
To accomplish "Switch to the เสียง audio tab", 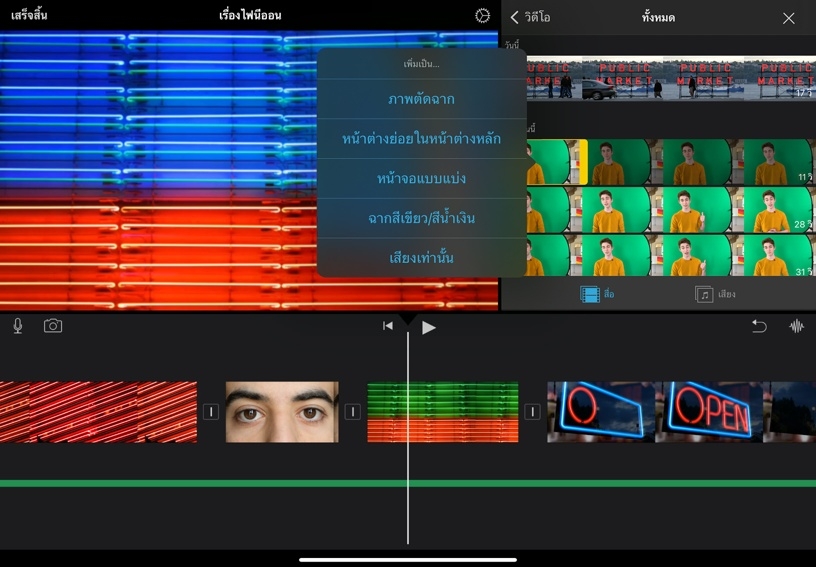I will [x=716, y=294].
